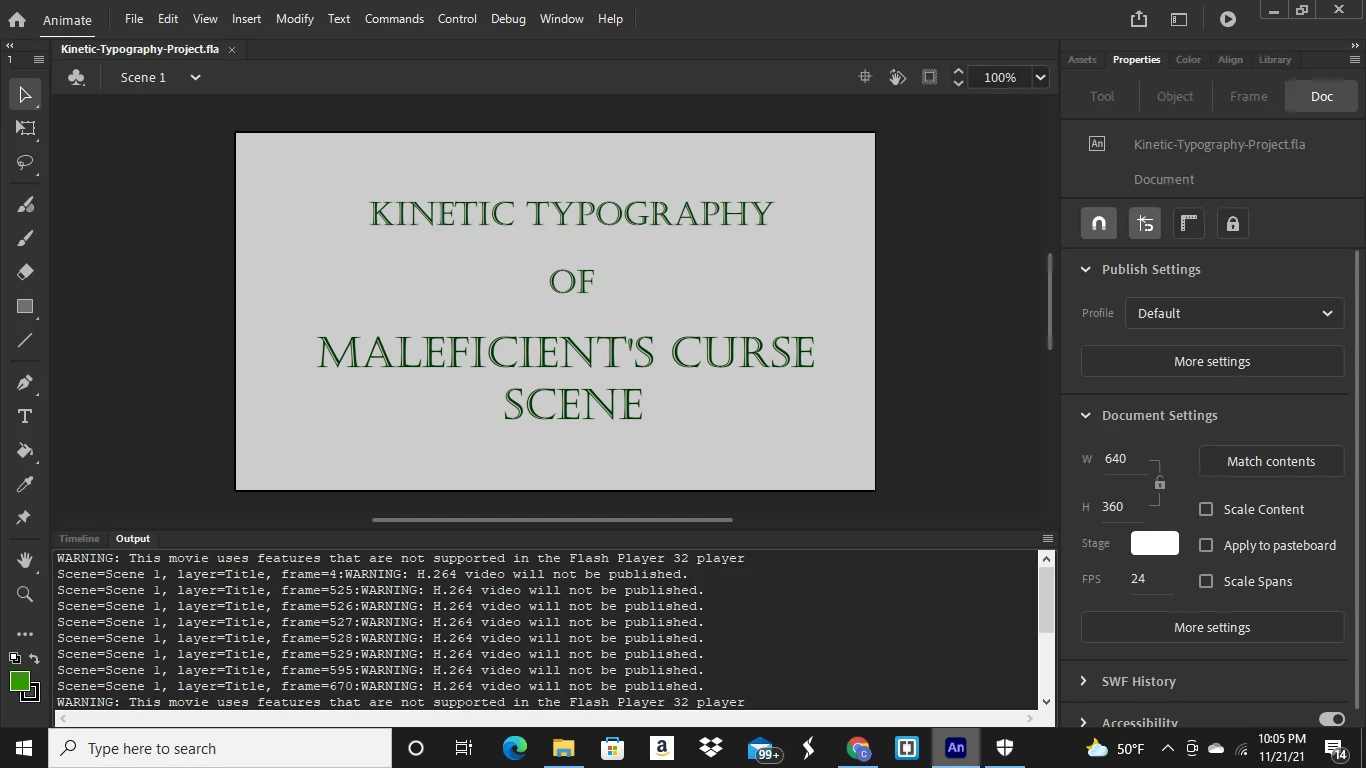
Task: Select the Paint Bucket tool
Action: coord(25,451)
